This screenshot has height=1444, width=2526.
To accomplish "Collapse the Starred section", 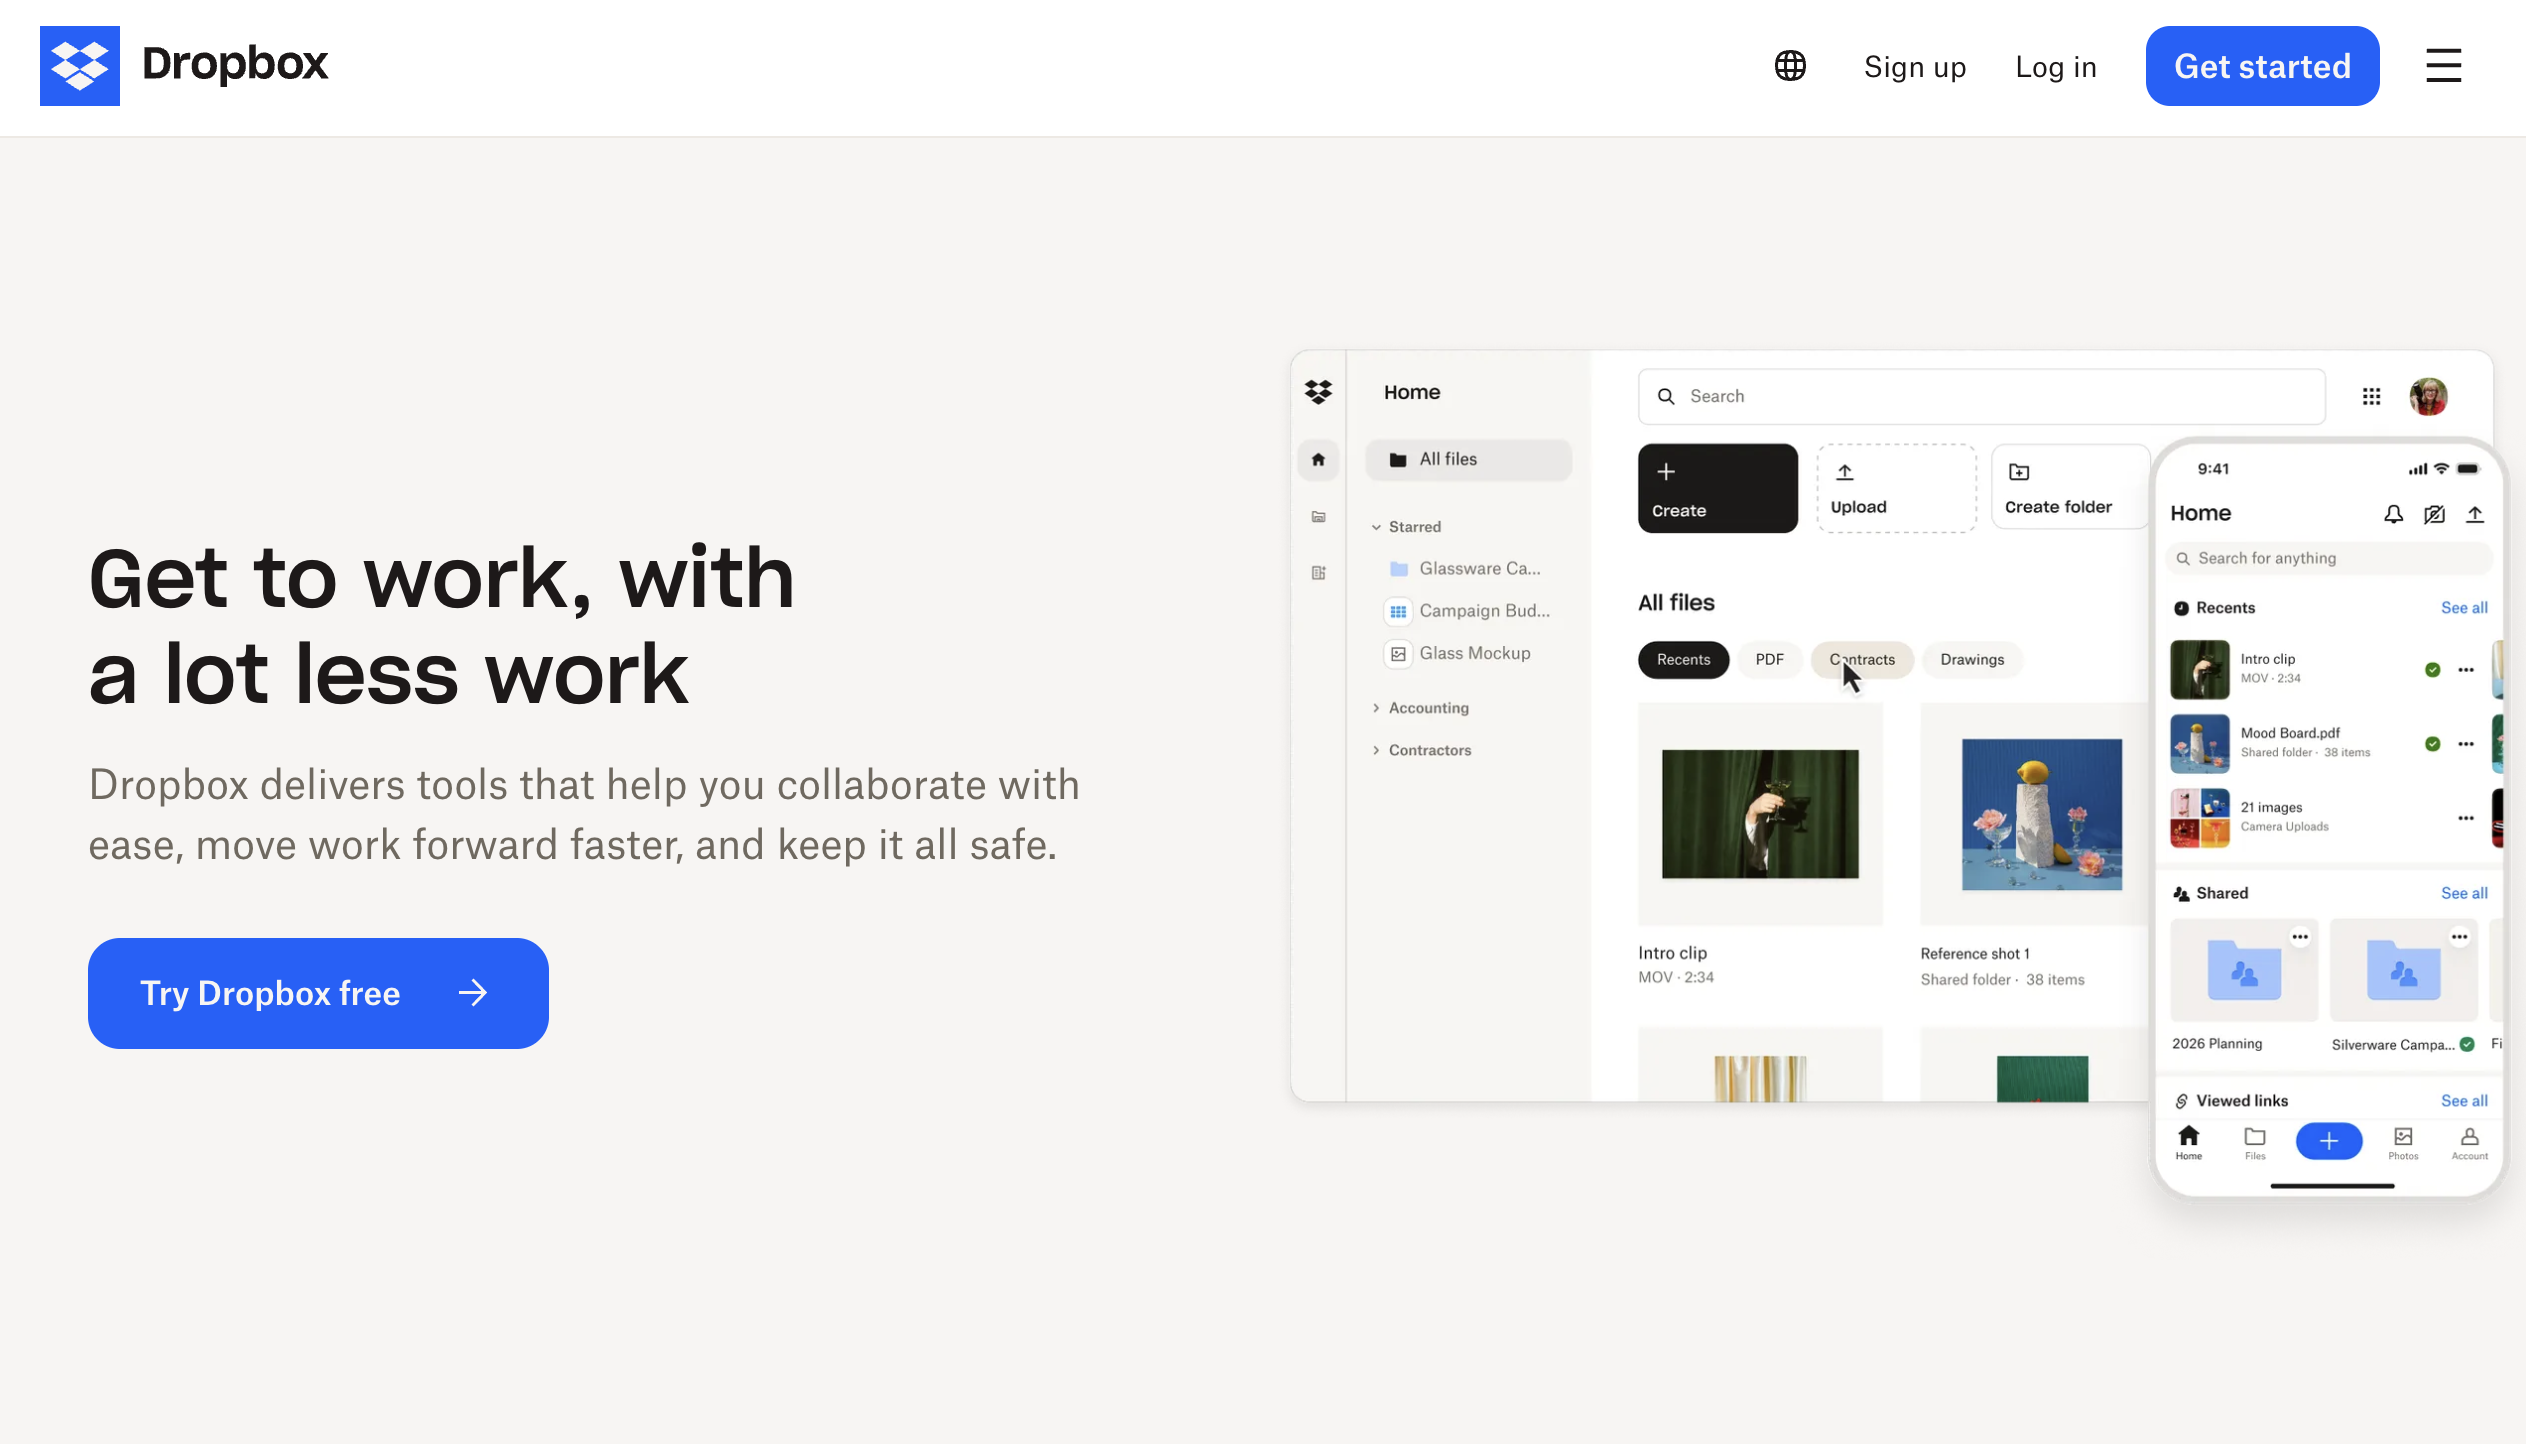I will click(x=1378, y=526).
